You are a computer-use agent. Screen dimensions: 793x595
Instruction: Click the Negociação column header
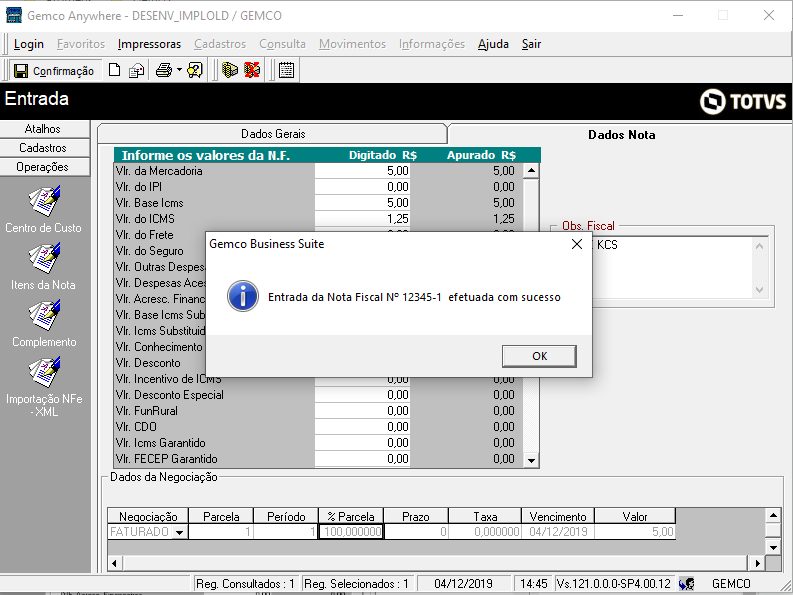pyautogui.click(x=148, y=517)
